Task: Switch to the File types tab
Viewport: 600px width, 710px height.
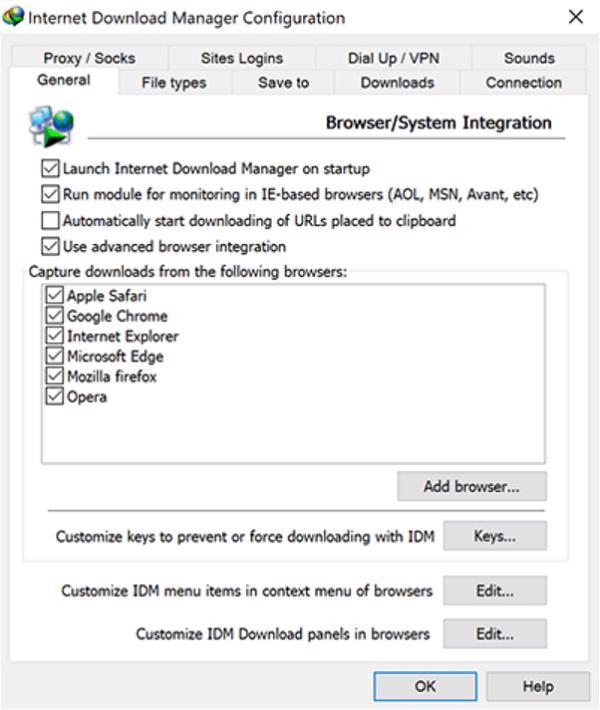Action: point(176,83)
